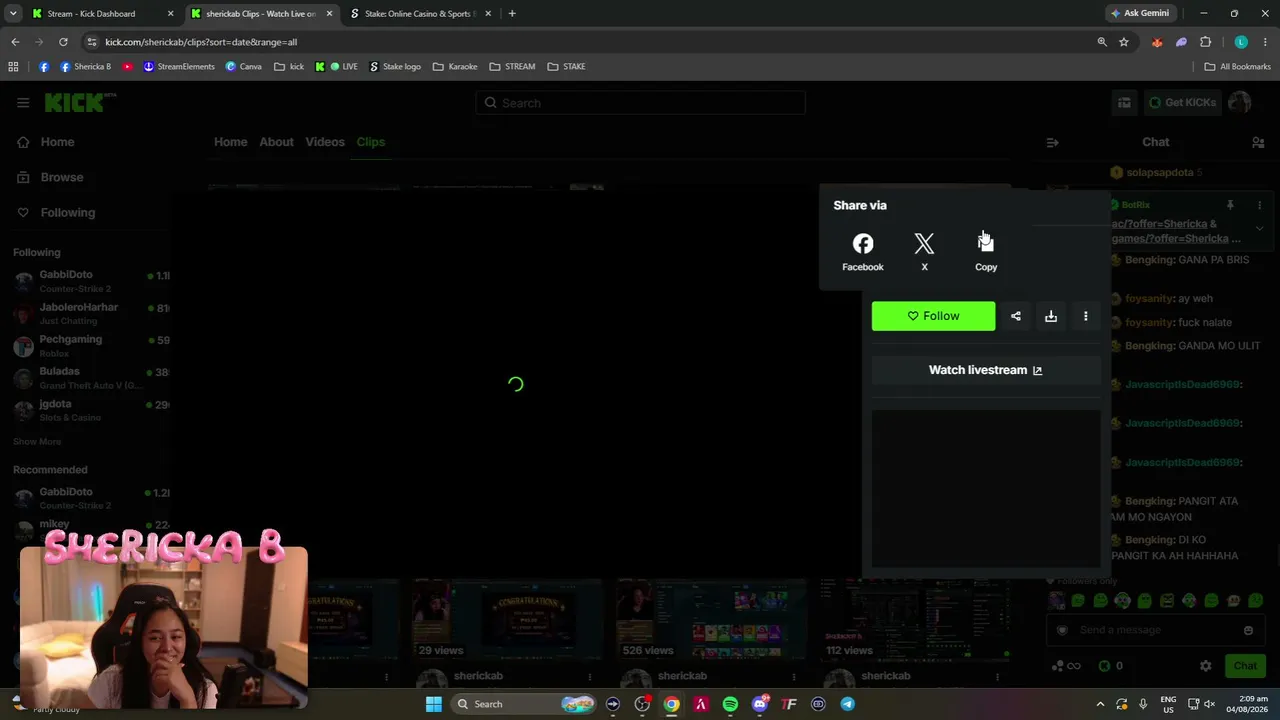Focus the address bar showing kick.com/sherickab/clips
This screenshot has height=720, width=1280.
(x=590, y=42)
